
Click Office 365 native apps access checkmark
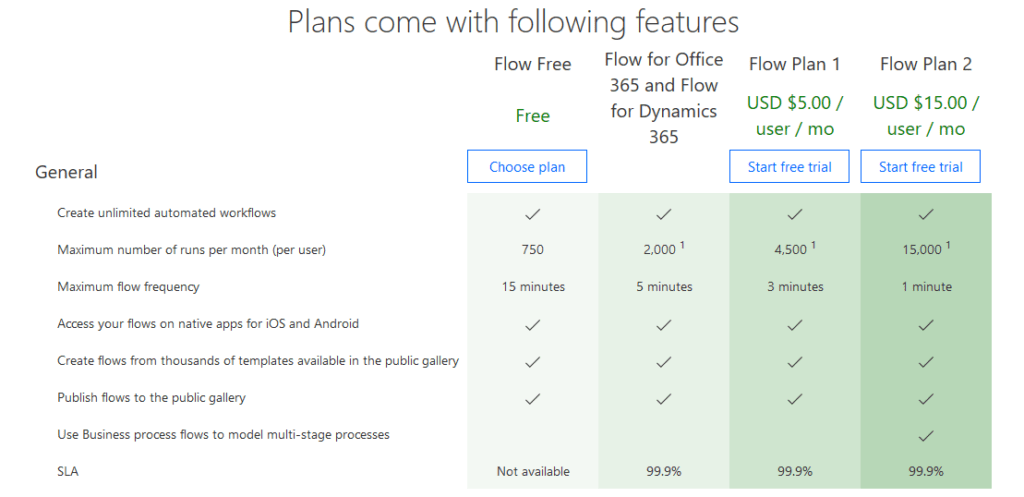pos(664,324)
